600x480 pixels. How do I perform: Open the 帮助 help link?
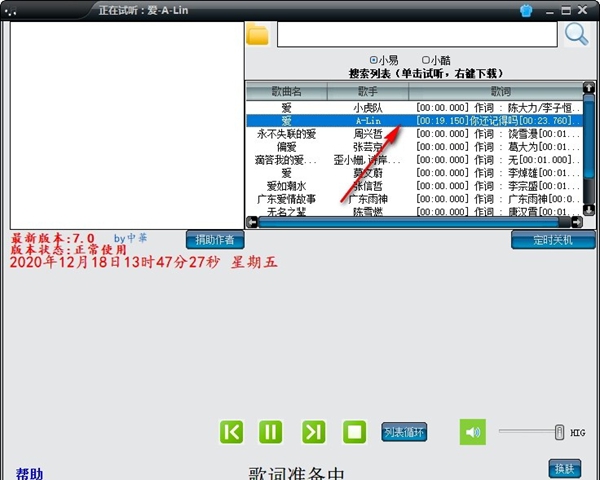coord(29,474)
